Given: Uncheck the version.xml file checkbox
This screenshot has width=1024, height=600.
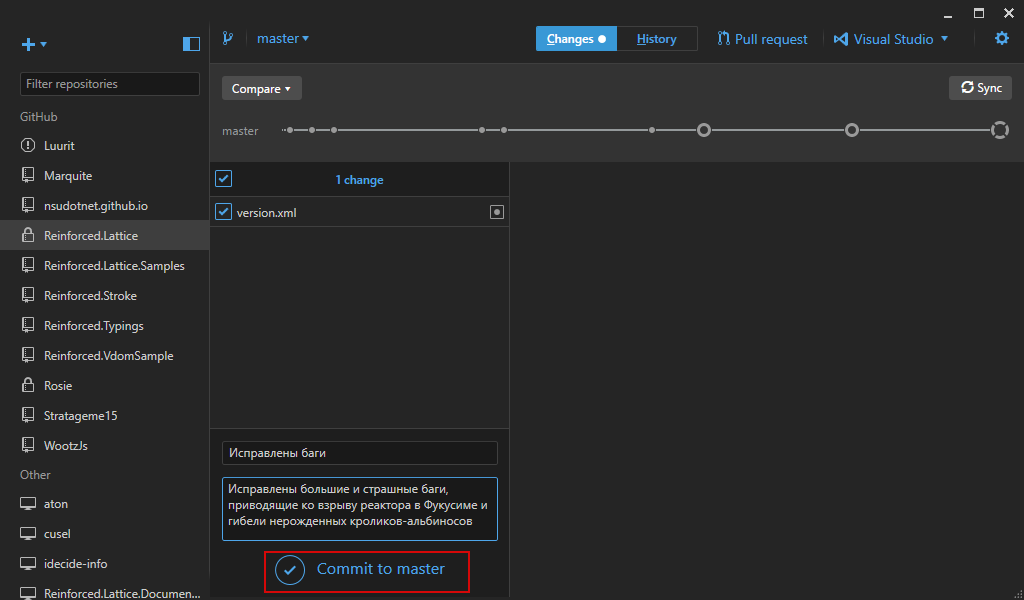Looking at the screenshot, I should tap(223, 212).
